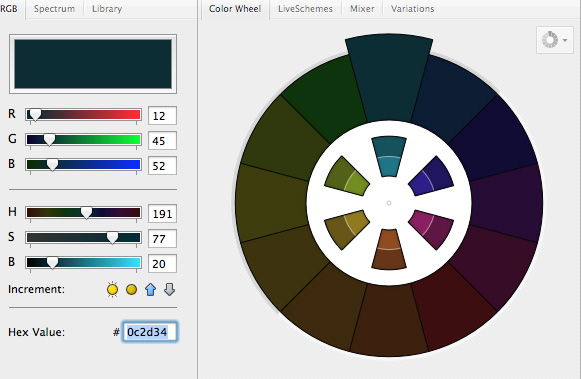Click the H hue slider handle
The image size is (581, 379).
86,213
